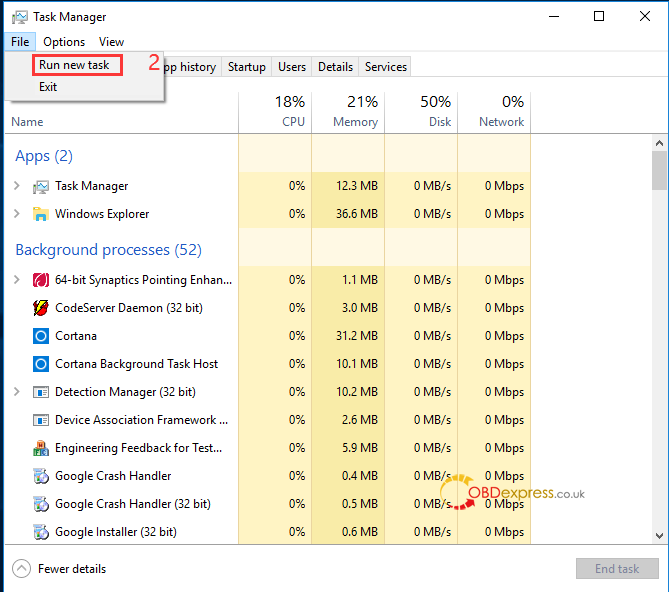Maximize the Task Manager window

point(599,17)
